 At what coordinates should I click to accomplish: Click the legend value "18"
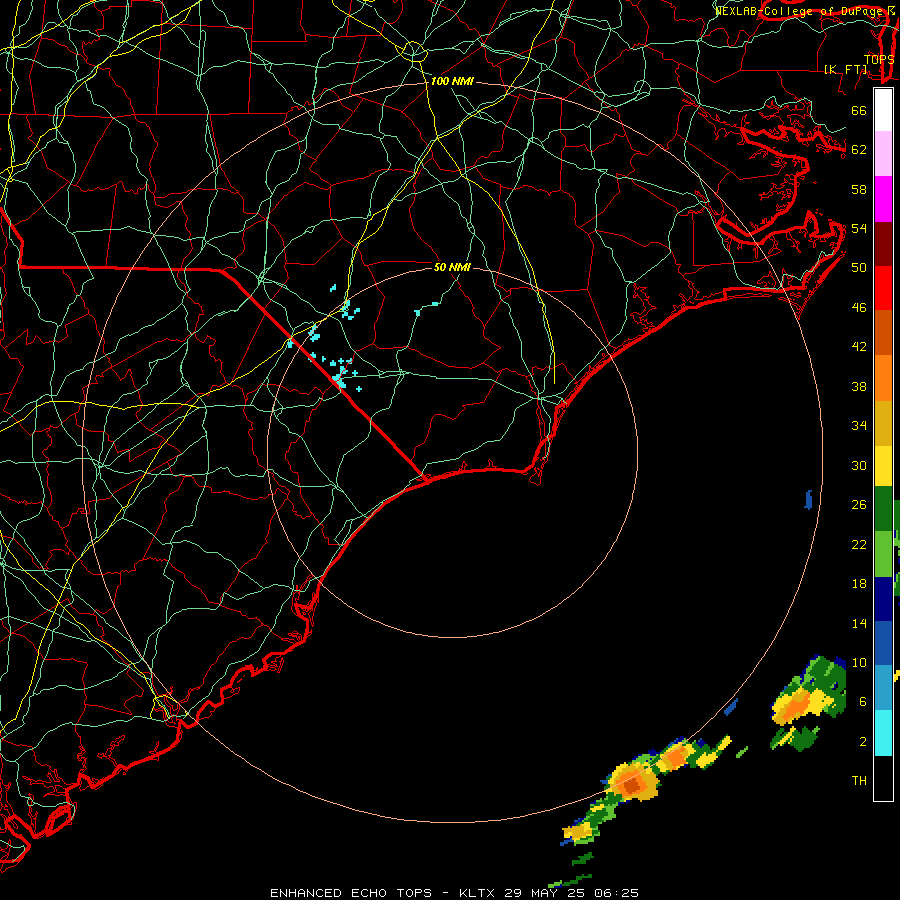point(859,584)
